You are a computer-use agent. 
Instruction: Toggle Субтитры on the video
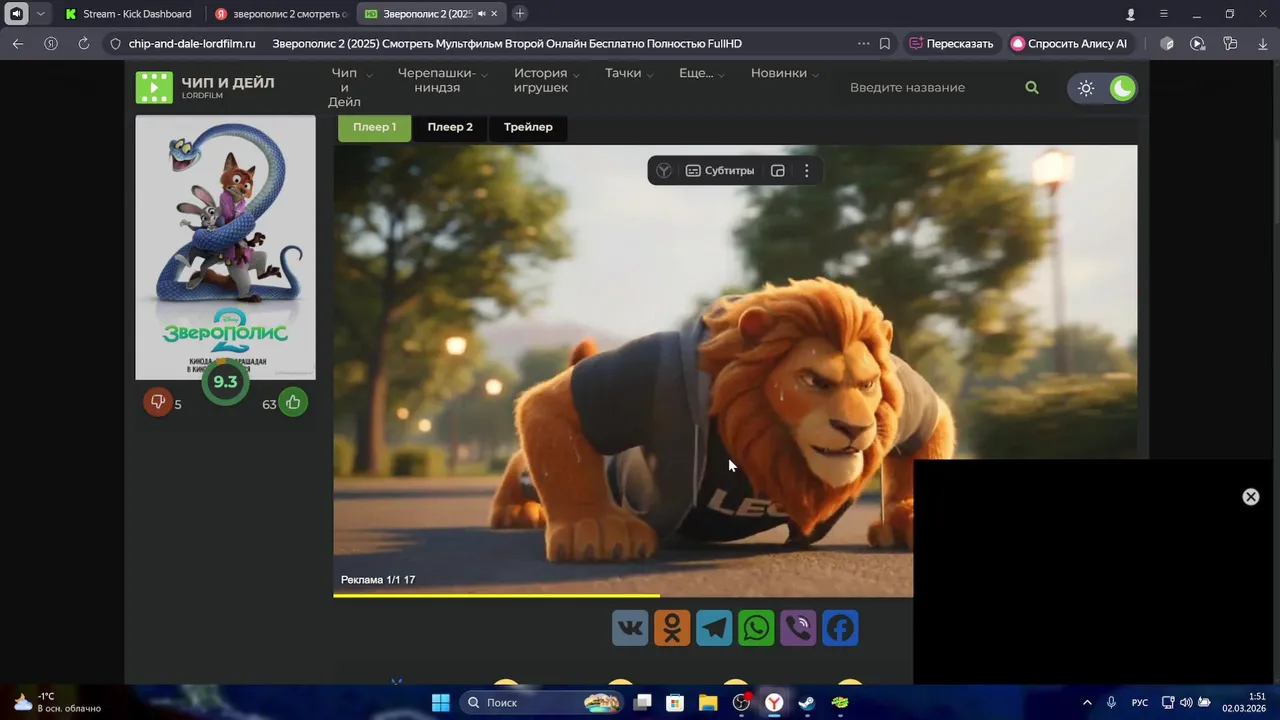pos(720,171)
